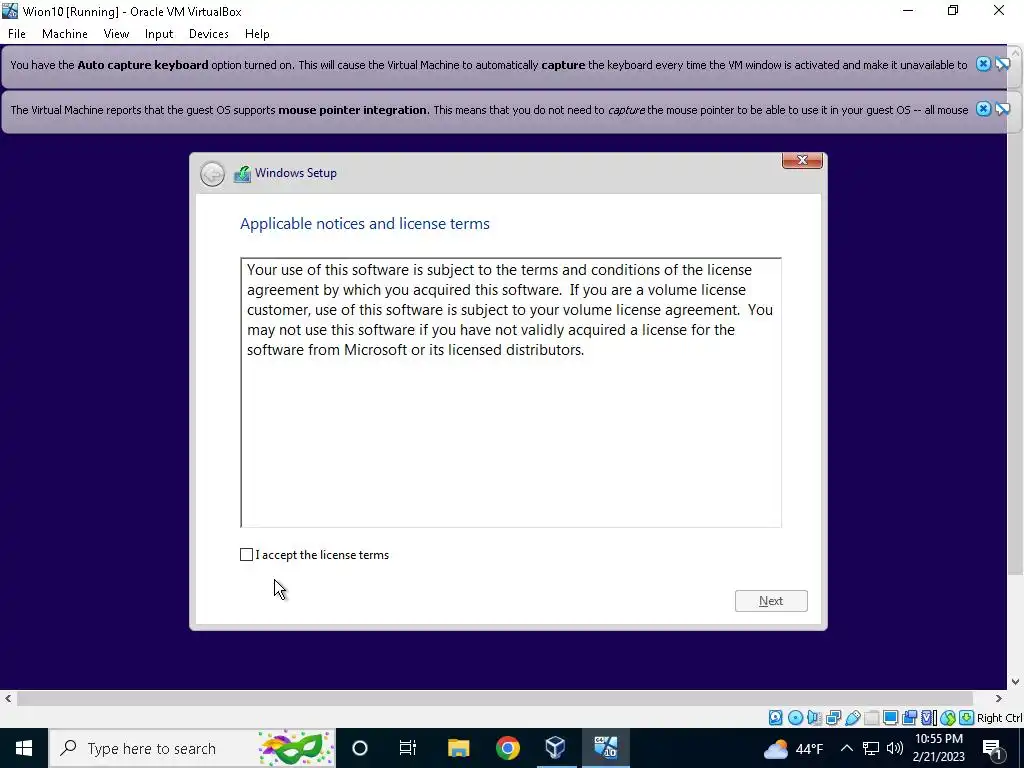Image resolution: width=1024 pixels, height=768 pixels.
Task: Click the Type here to search box
Action: click(x=192, y=748)
